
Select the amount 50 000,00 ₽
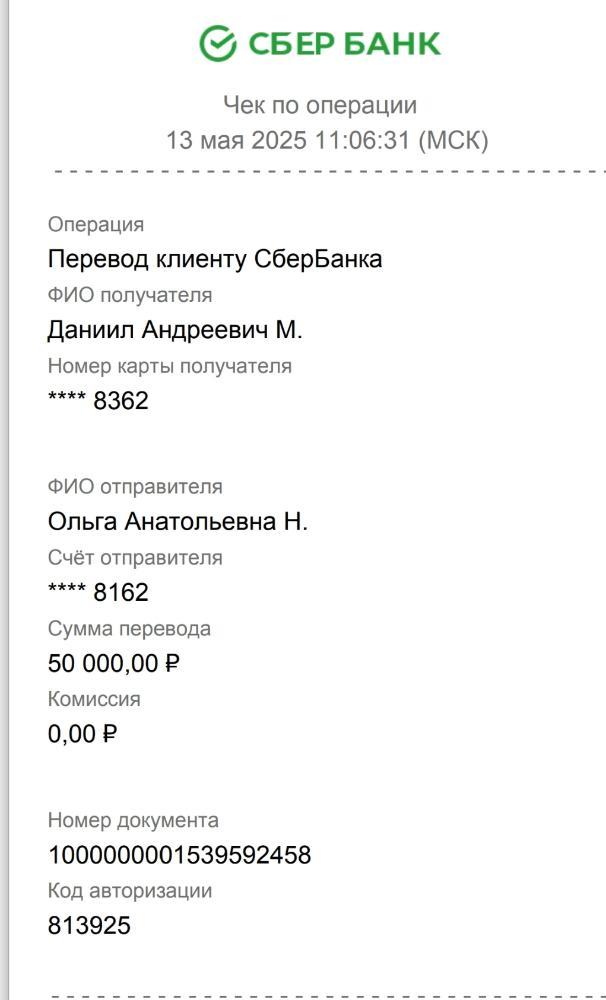tap(114, 663)
